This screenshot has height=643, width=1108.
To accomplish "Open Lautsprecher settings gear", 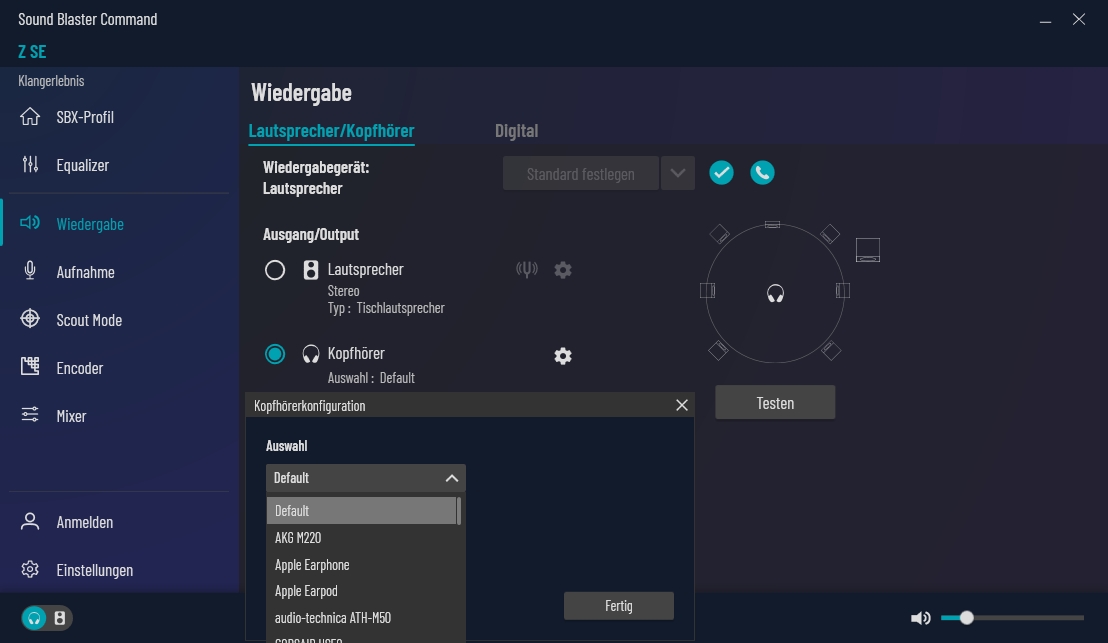I will 562,270.
